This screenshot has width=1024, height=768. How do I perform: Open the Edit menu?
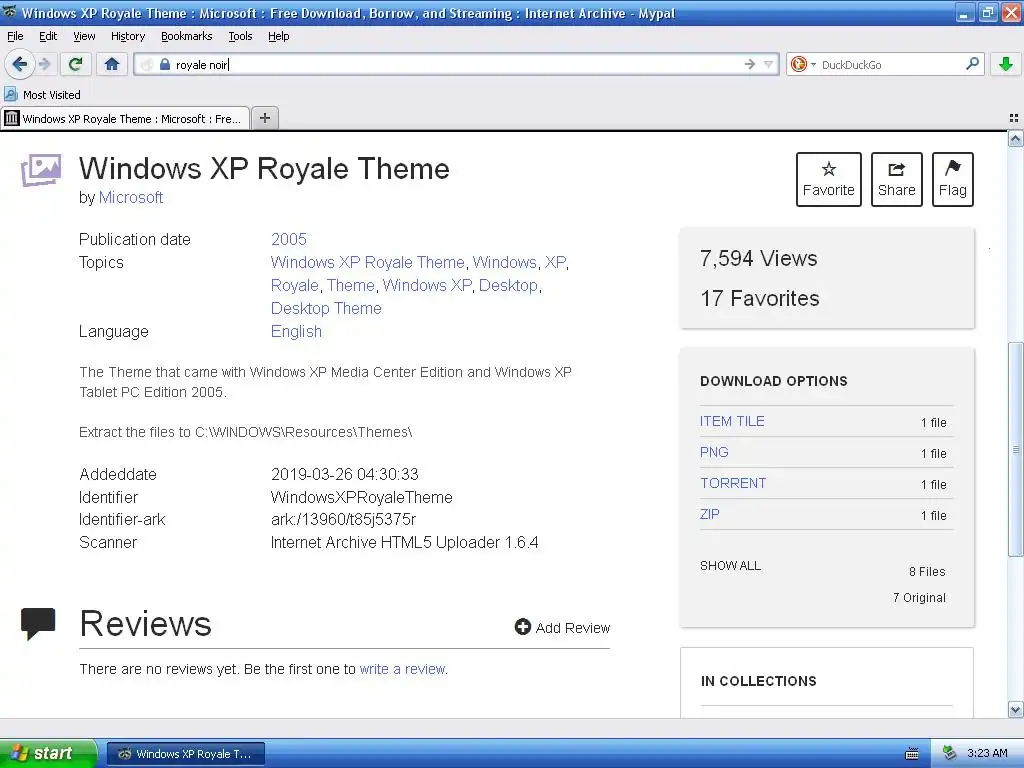[48, 36]
